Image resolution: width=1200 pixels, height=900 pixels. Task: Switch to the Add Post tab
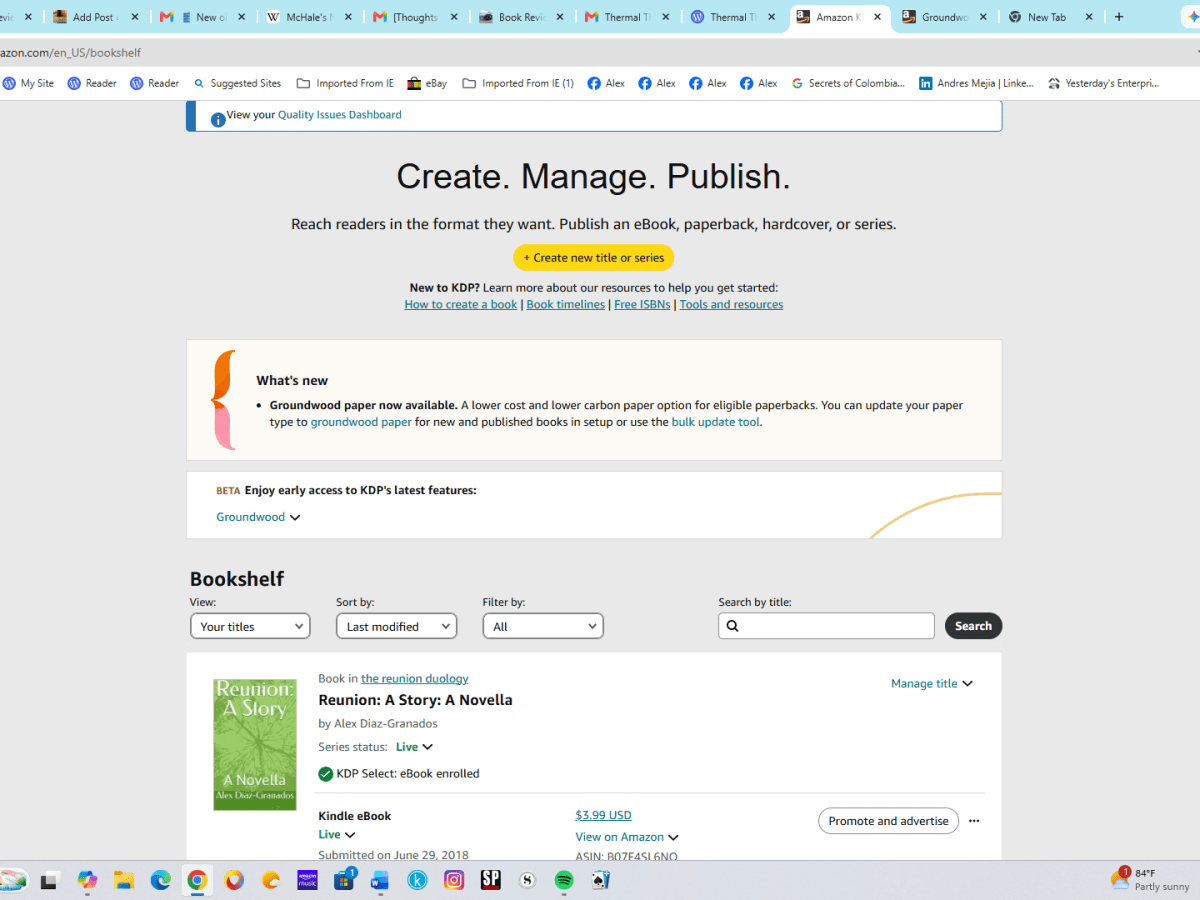95,17
